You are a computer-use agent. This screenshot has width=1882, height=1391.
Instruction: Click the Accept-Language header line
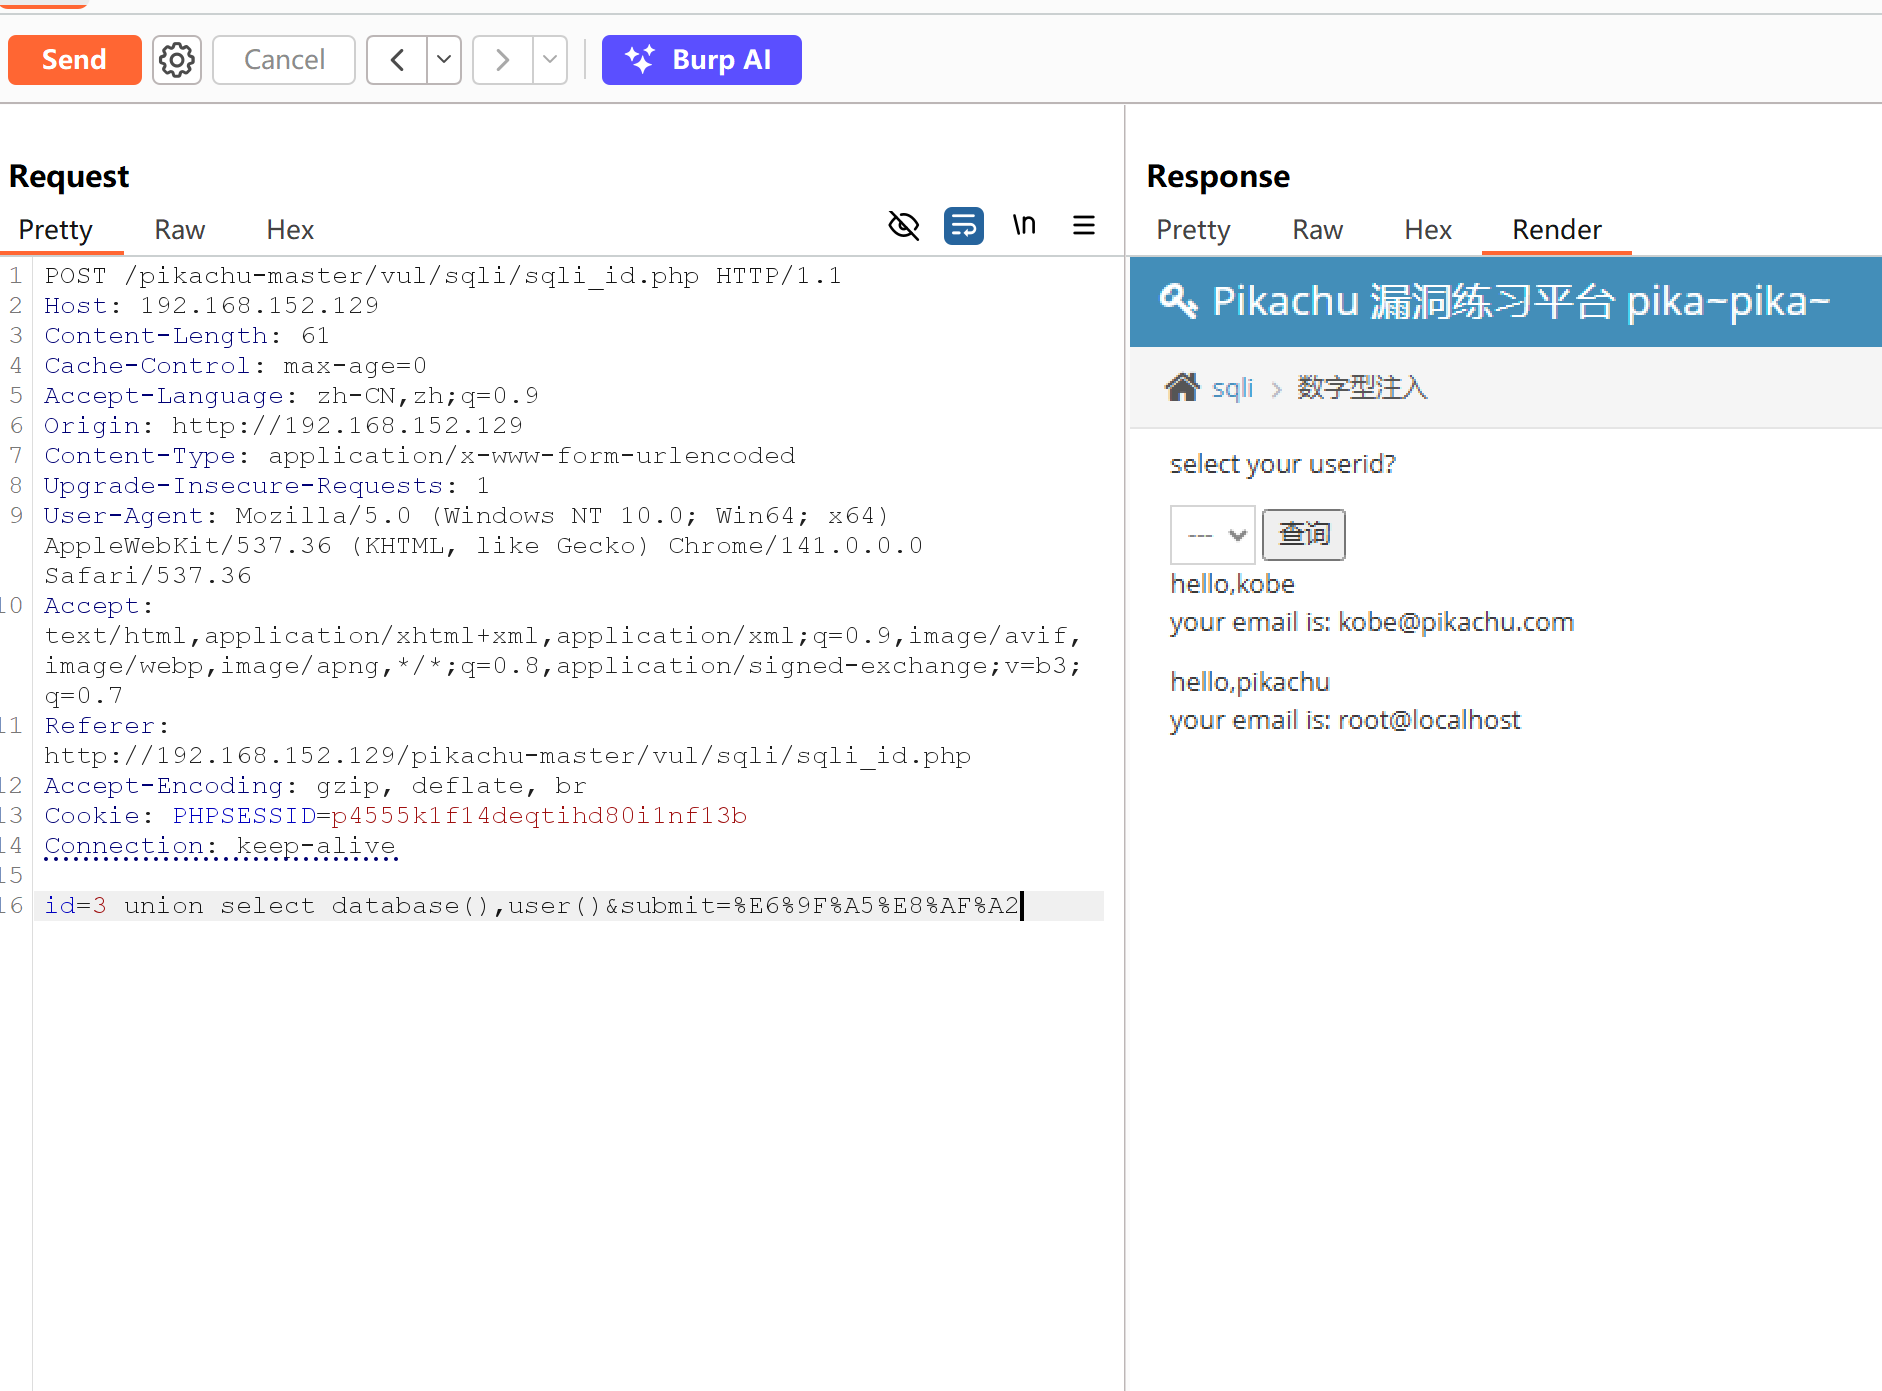pyautogui.click(x=291, y=396)
